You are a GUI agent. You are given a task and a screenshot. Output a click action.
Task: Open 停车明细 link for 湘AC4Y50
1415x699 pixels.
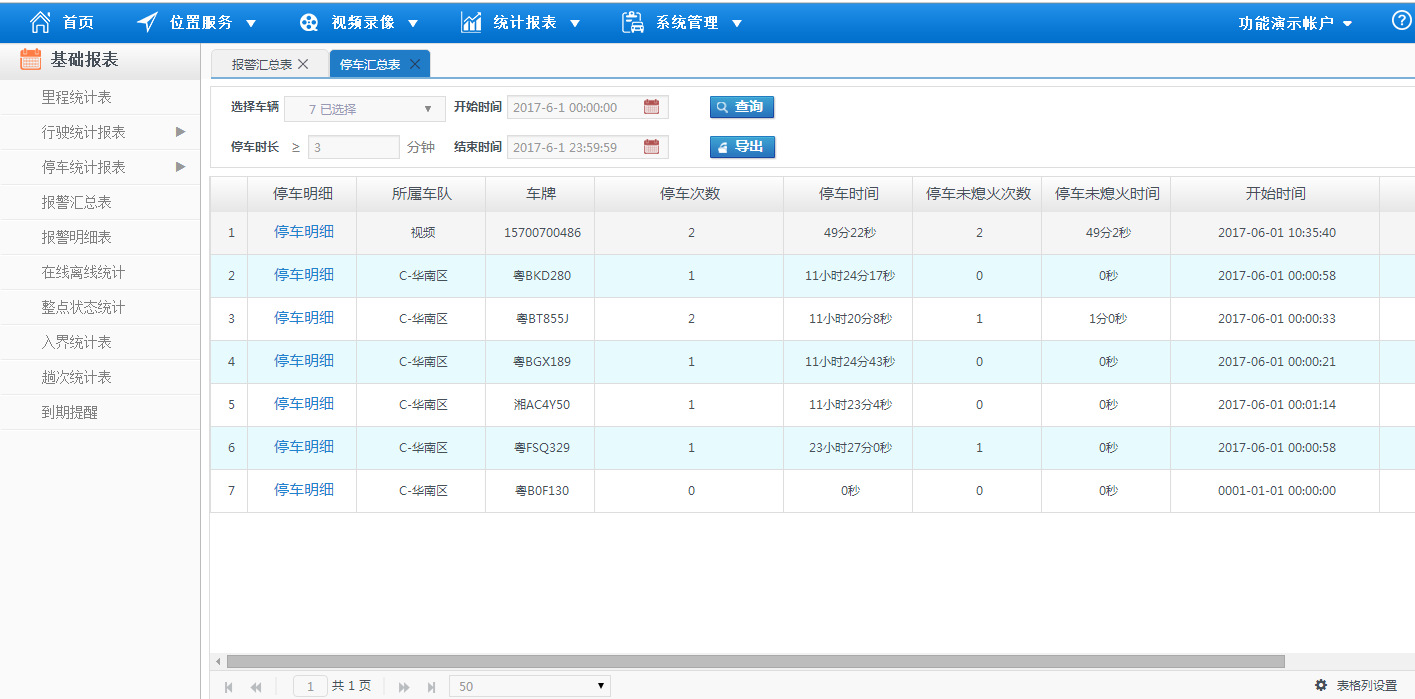tap(304, 403)
